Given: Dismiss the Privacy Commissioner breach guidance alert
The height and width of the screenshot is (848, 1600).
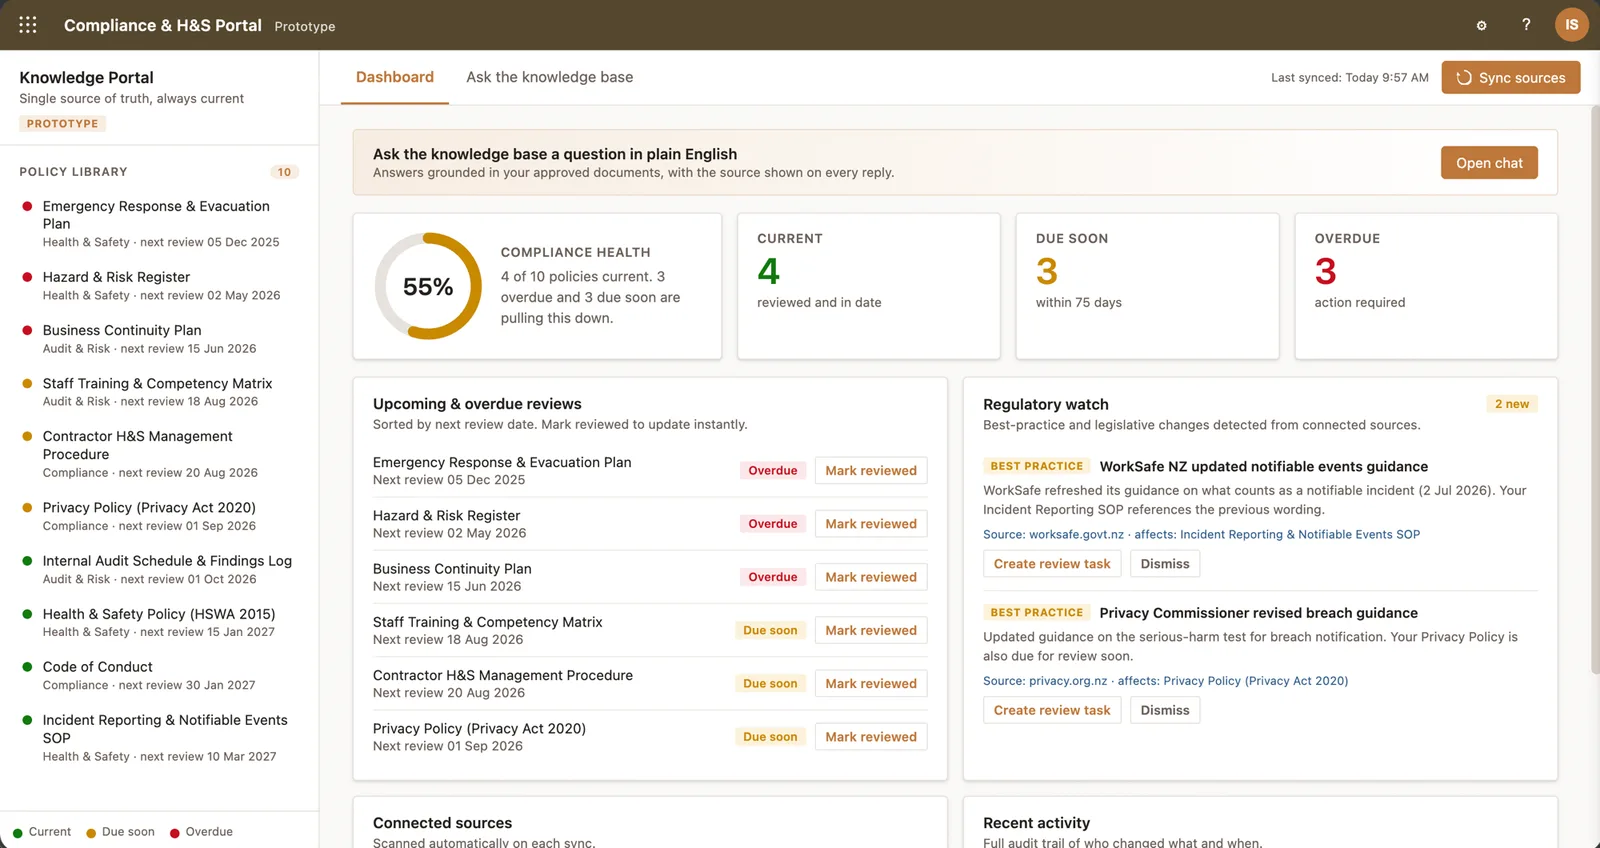Looking at the screenshot, I should pos(1165,710).
